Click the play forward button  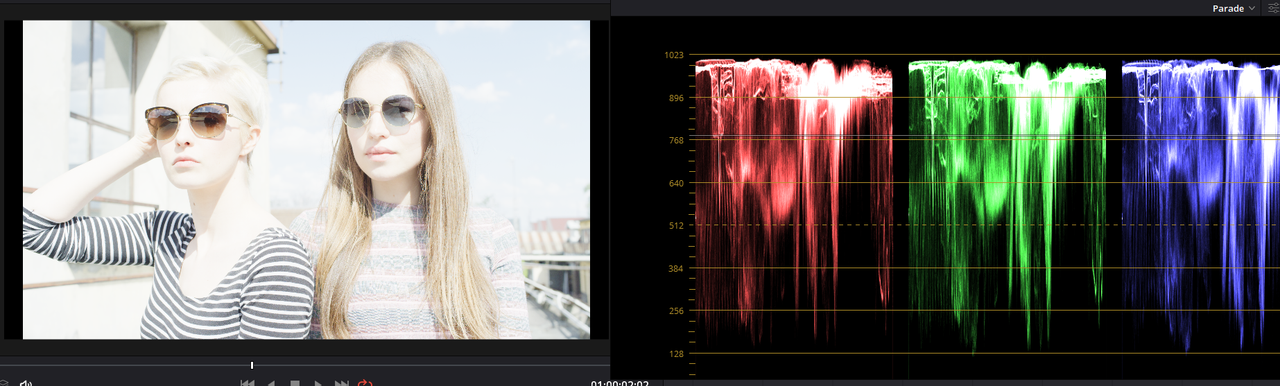(x=319, y=383)
